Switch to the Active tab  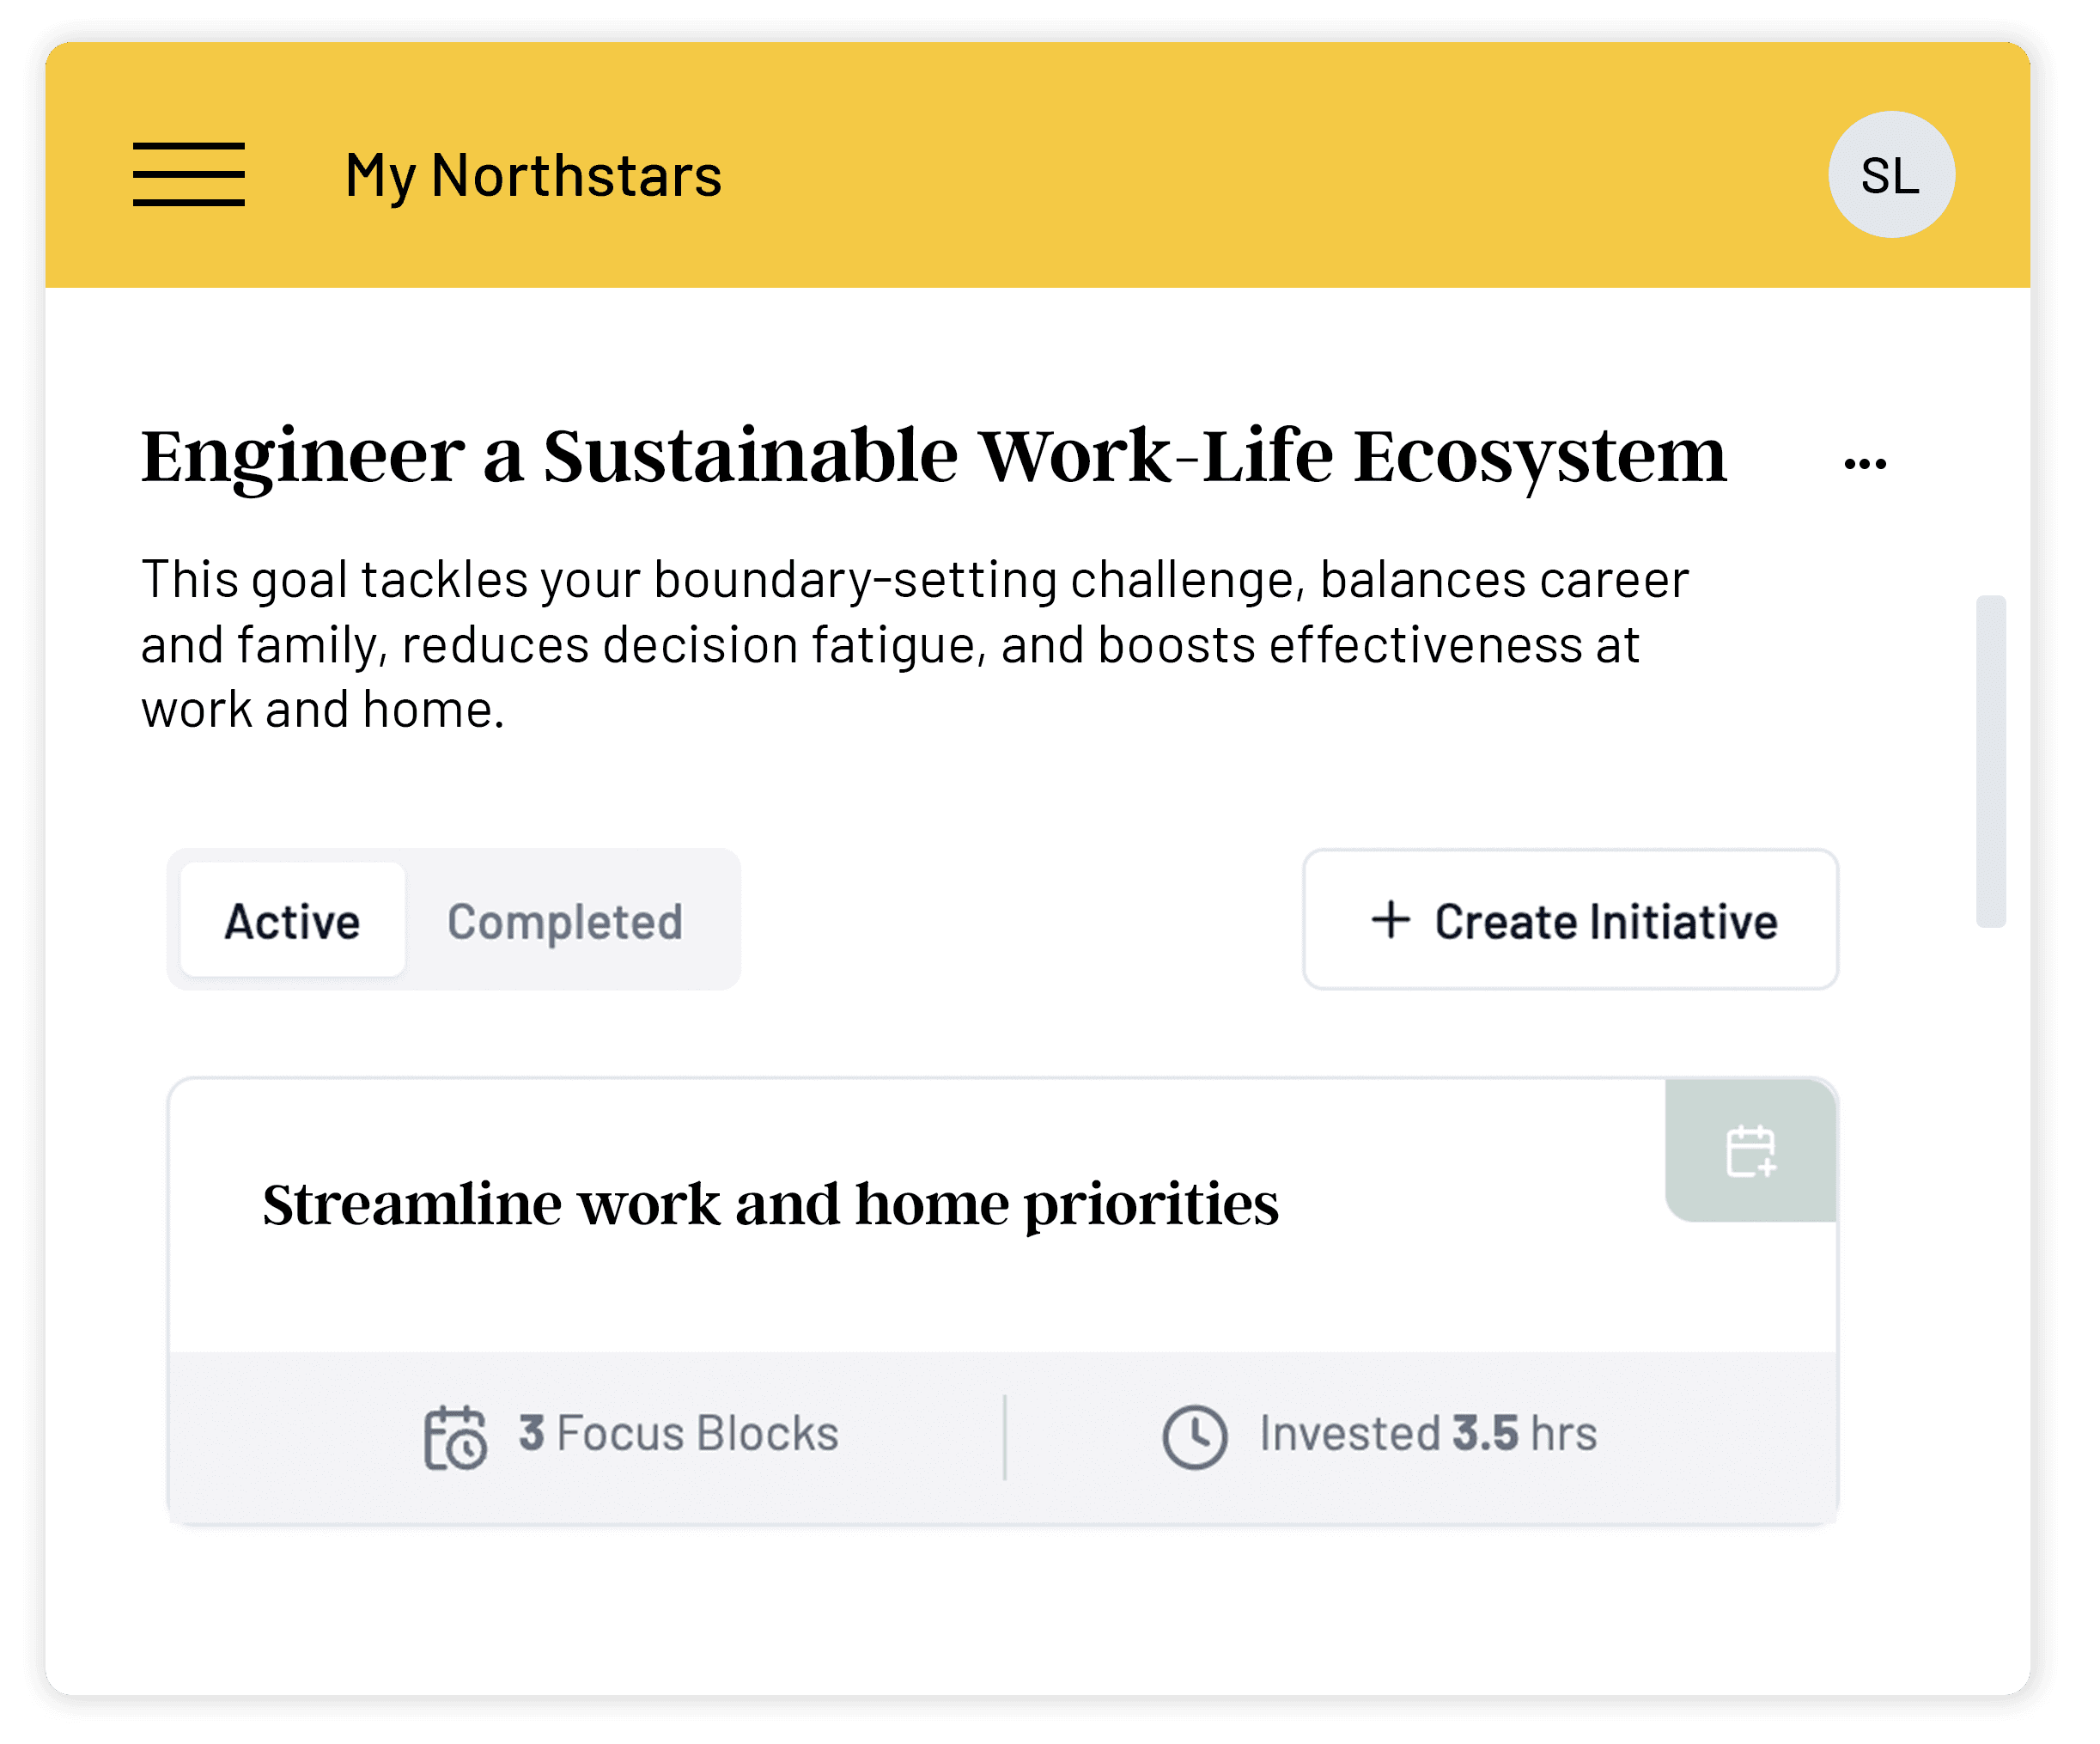(x=292, y=921)
